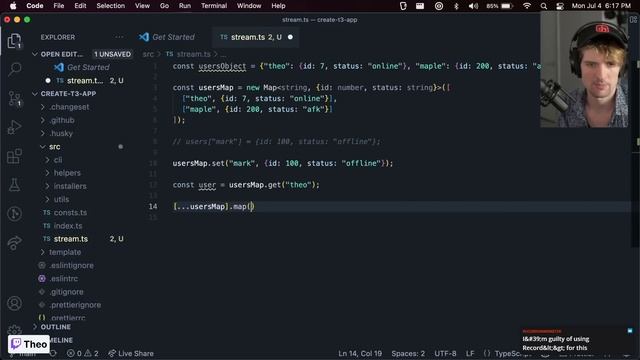Open index.ts in the file tree
Image resolution: width=640 pixels, height=360 pixels.
click(68, 226)
